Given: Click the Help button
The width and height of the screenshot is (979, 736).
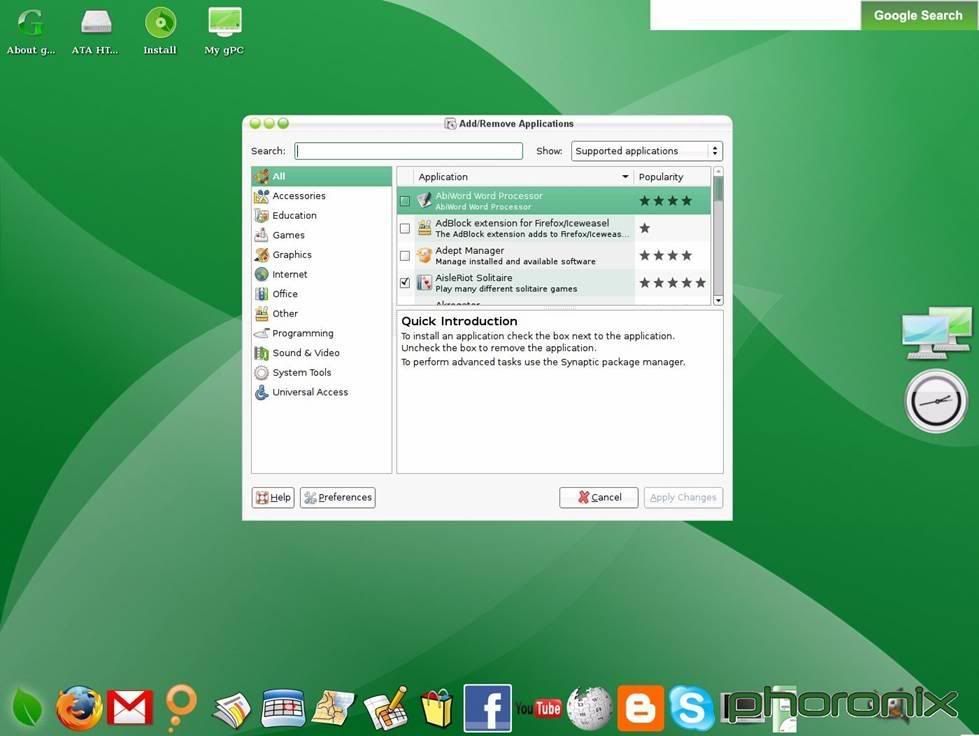Looking at the screenshot, I should pos(273,498).
